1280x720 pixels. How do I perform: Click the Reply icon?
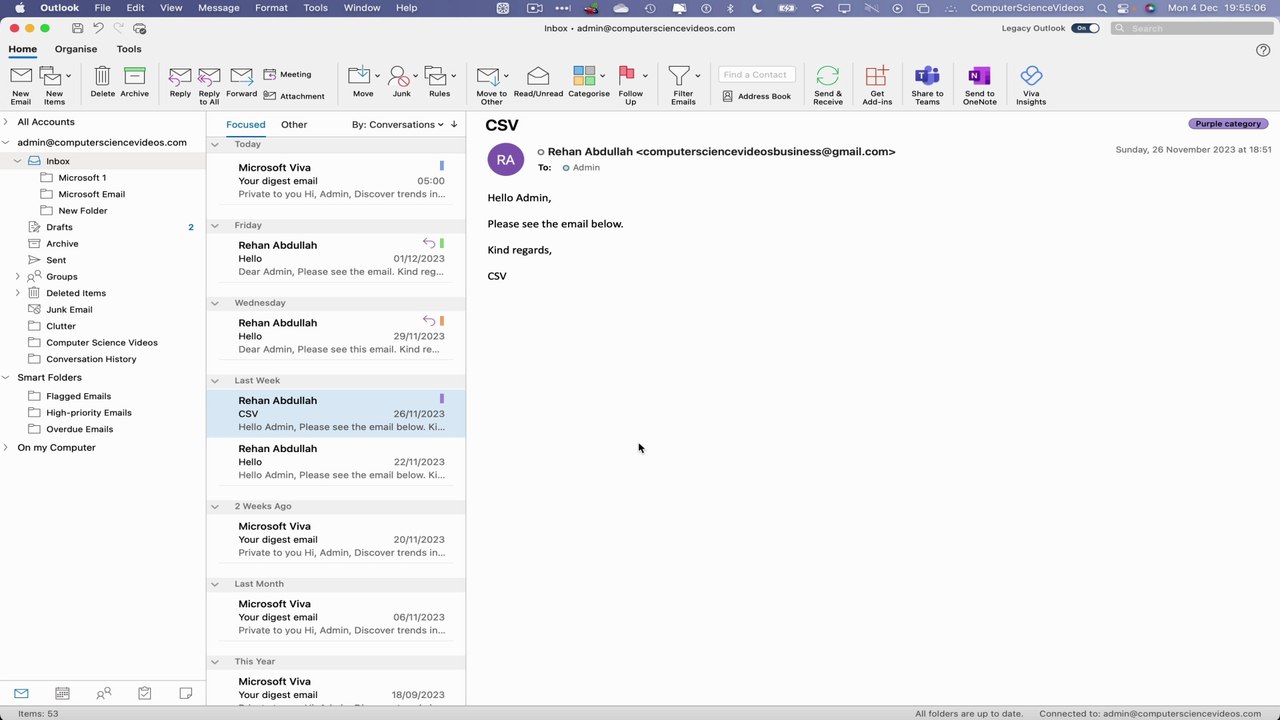click(x=180, y=77)
